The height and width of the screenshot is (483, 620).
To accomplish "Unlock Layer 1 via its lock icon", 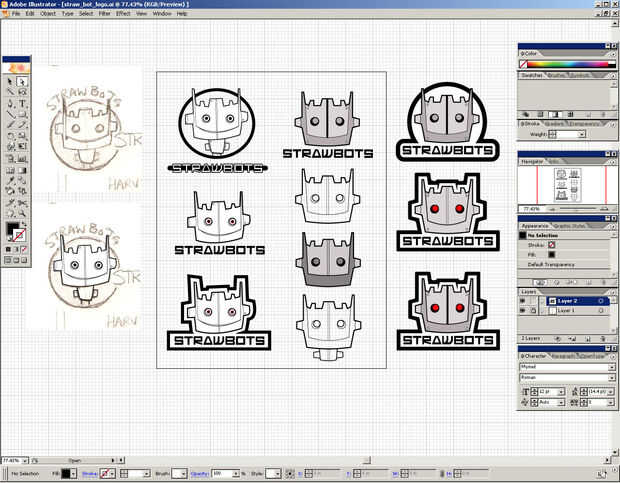I will click(533, 311).
